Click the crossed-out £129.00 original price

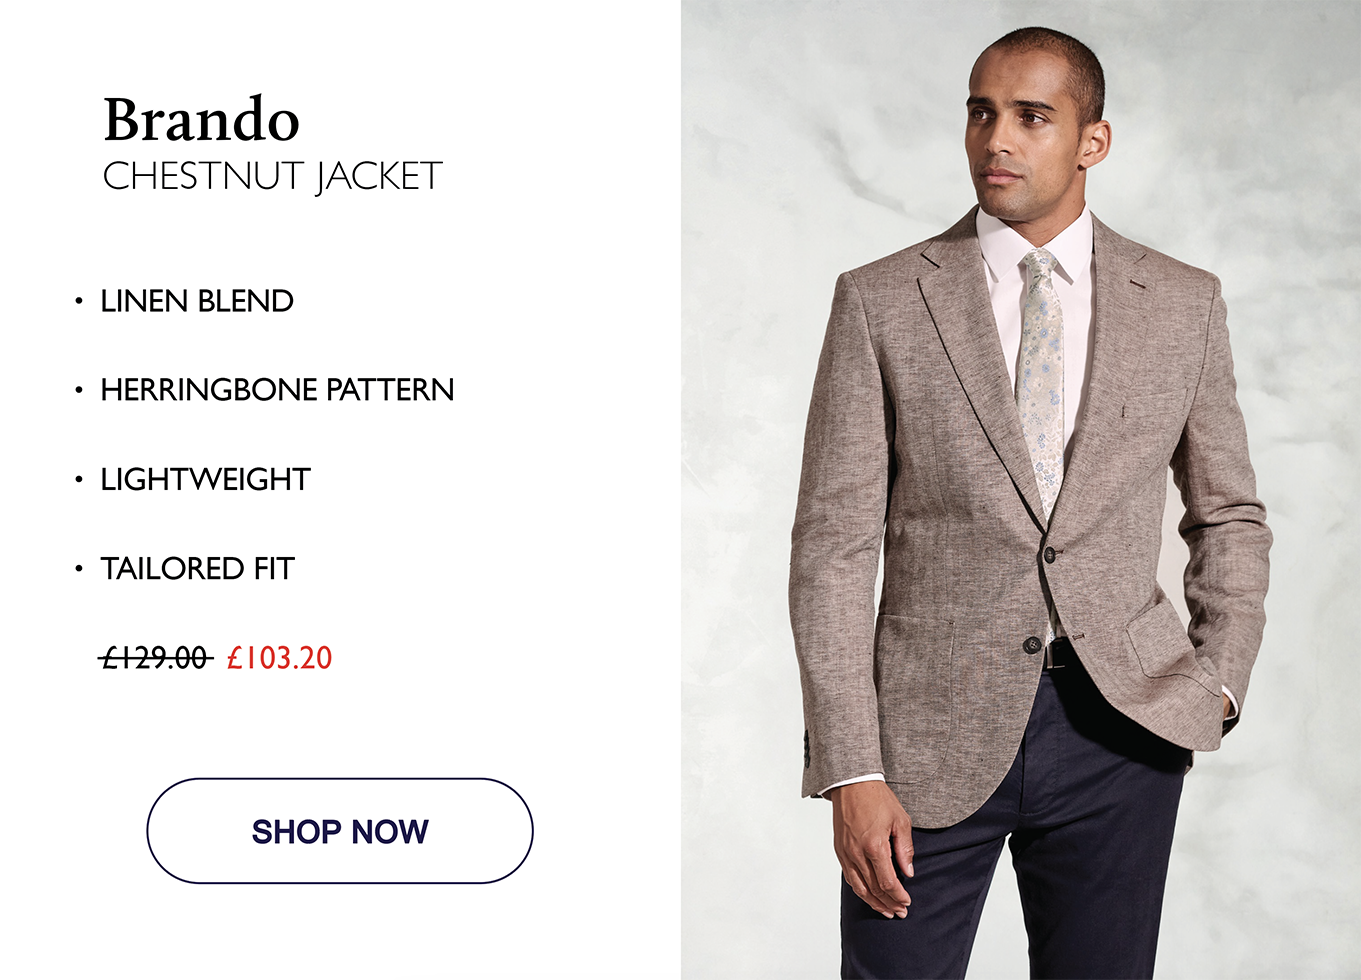[x=156, y=658]
